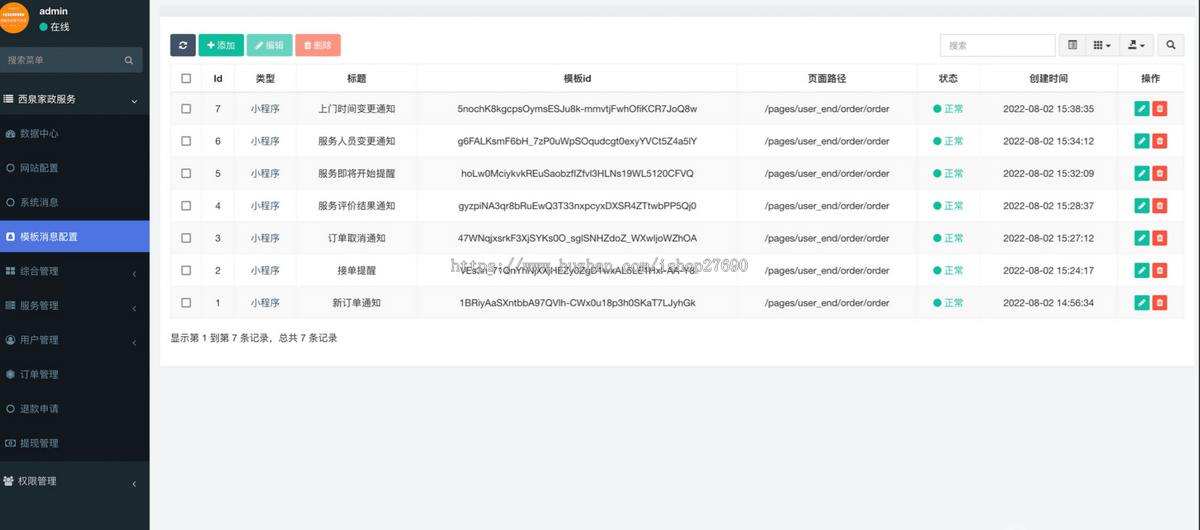Sort by the 创建时间 column header
1200x530 pixels.
point(1048,78)
